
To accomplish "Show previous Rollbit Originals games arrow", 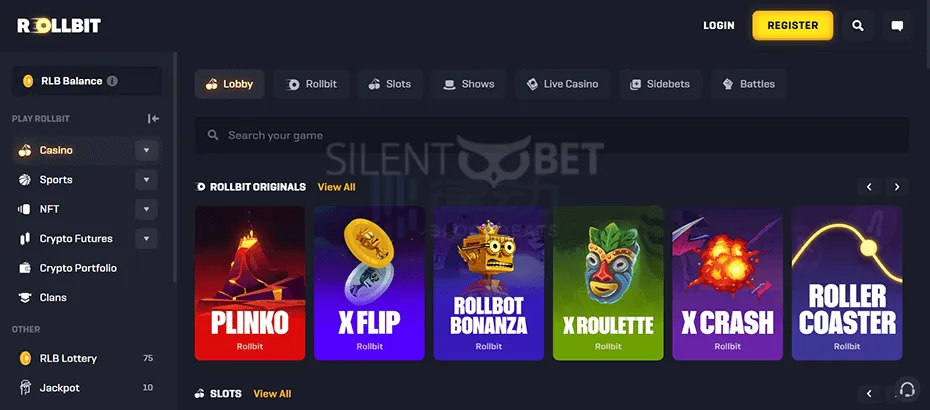I will tap(869, 187).
